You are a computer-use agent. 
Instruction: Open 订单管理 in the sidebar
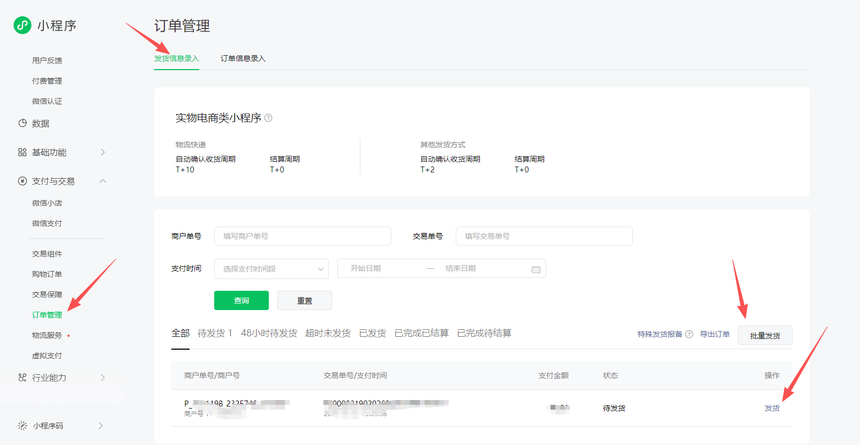pos(47,315)
